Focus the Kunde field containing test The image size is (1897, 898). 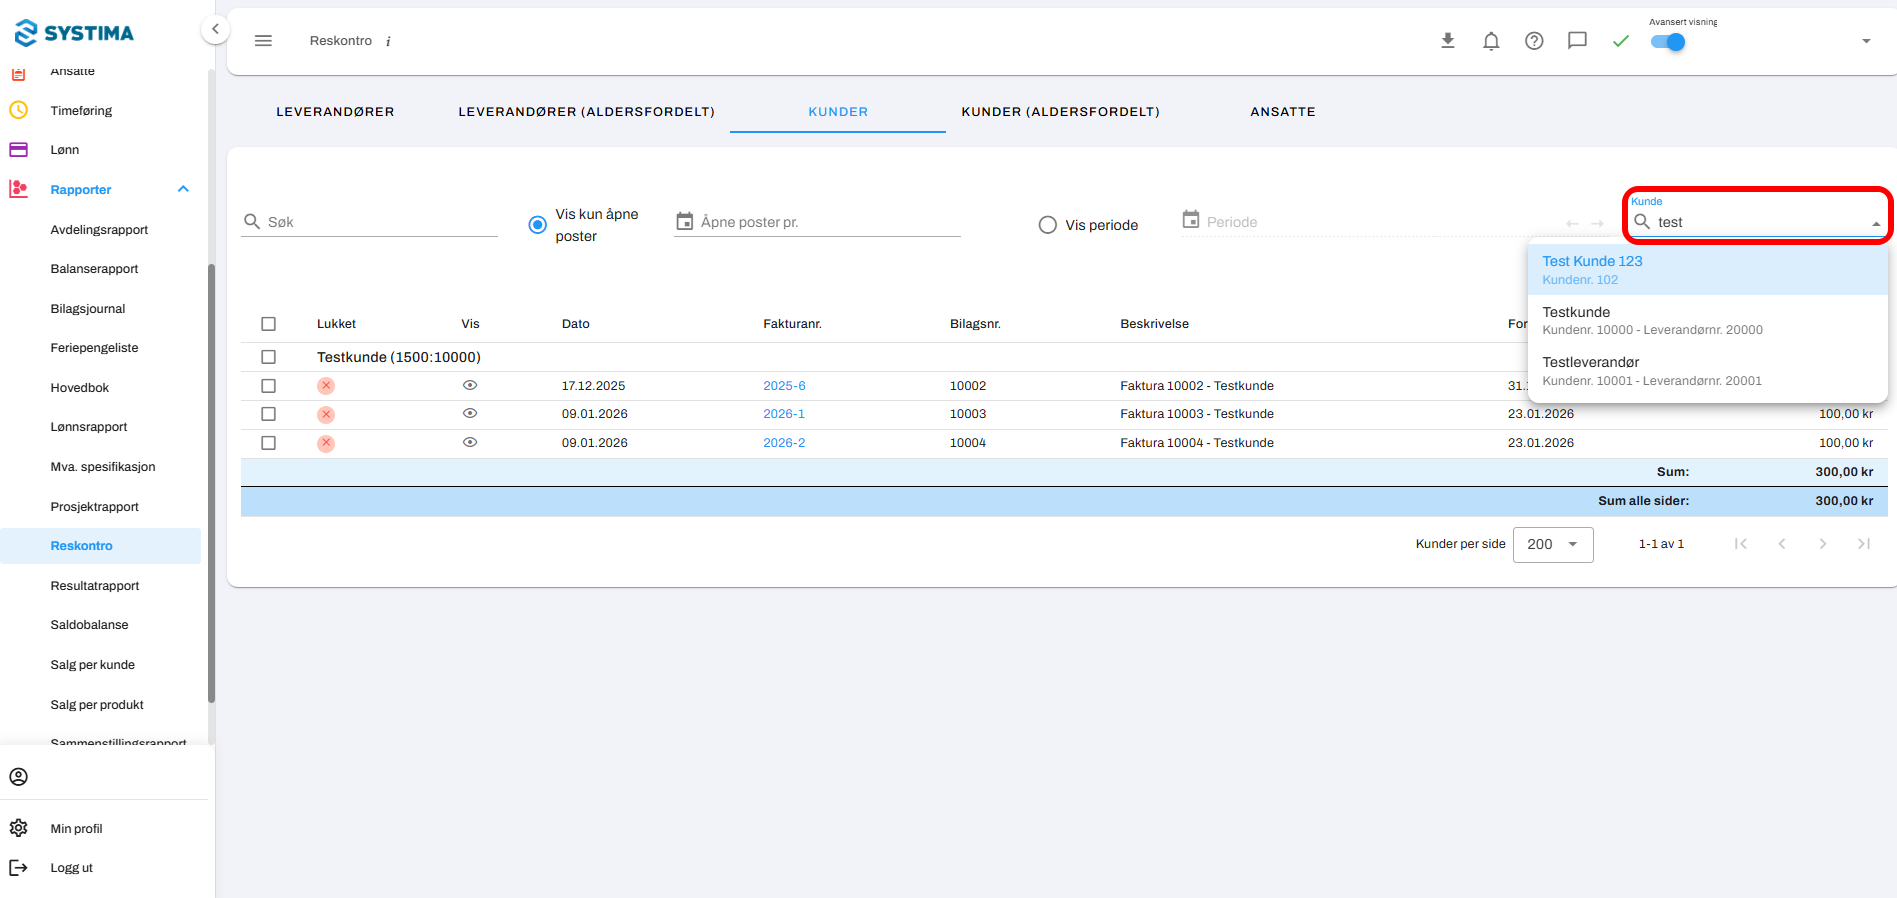[x=1757, y=222]
